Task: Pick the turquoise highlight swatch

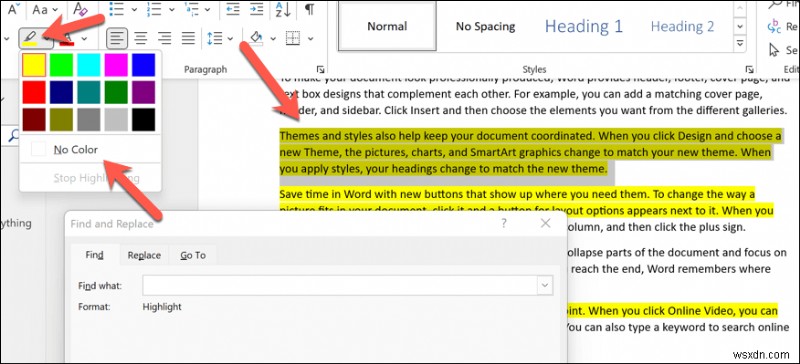Action: pyautogui.click(x=89, y=65)
